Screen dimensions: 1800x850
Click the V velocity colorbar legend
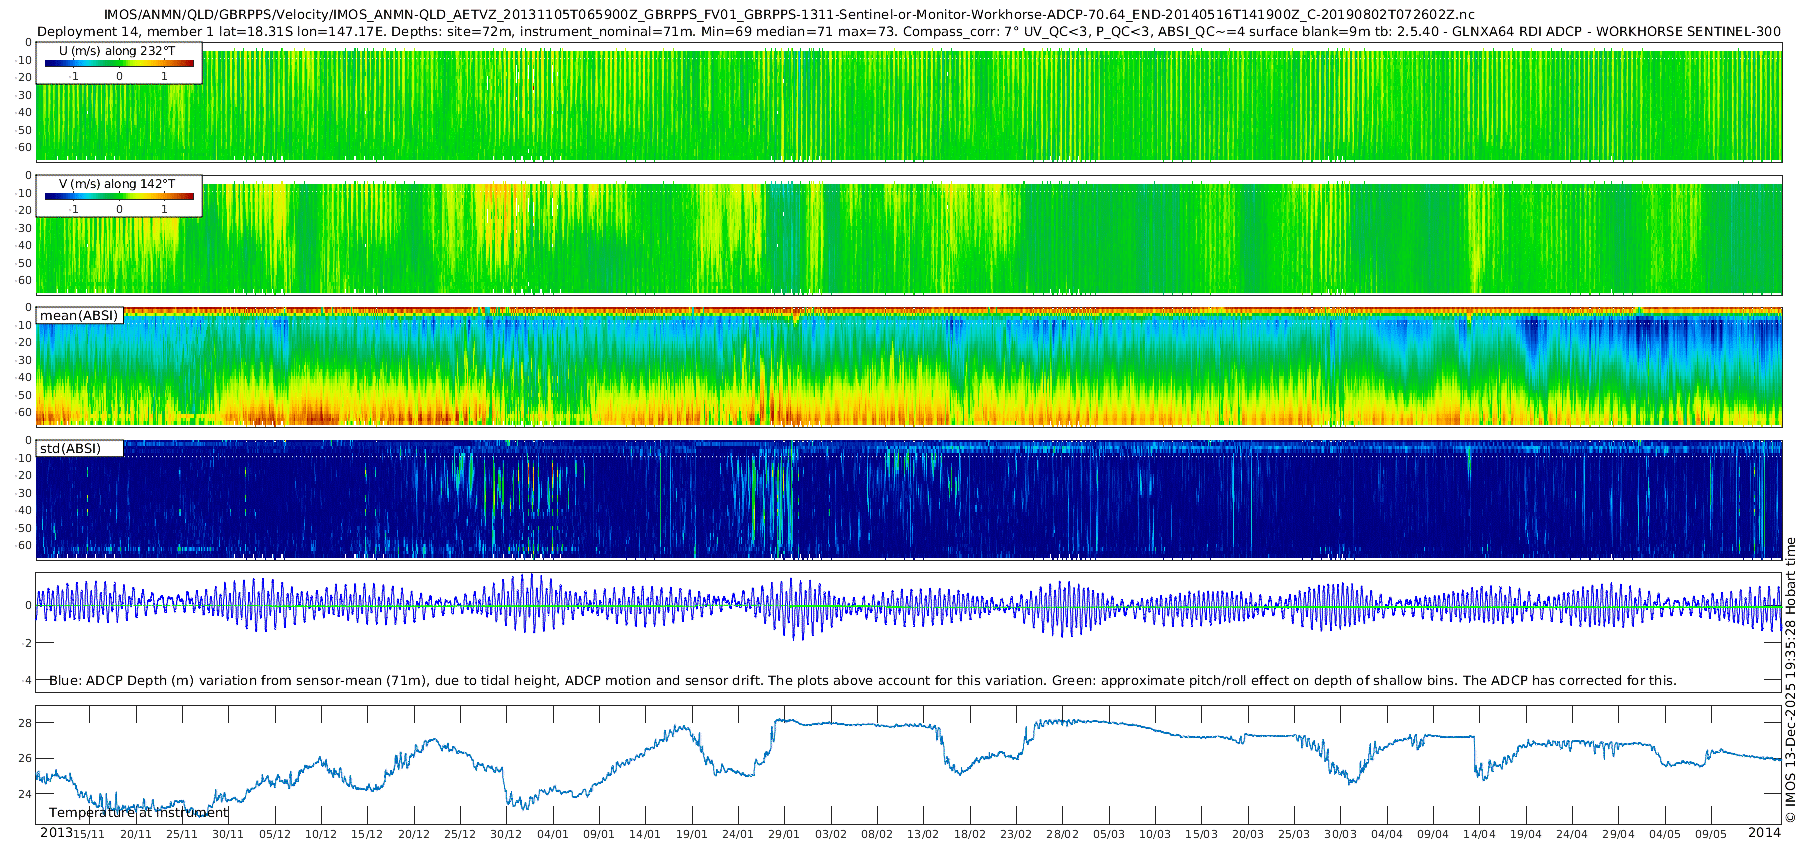119,197
